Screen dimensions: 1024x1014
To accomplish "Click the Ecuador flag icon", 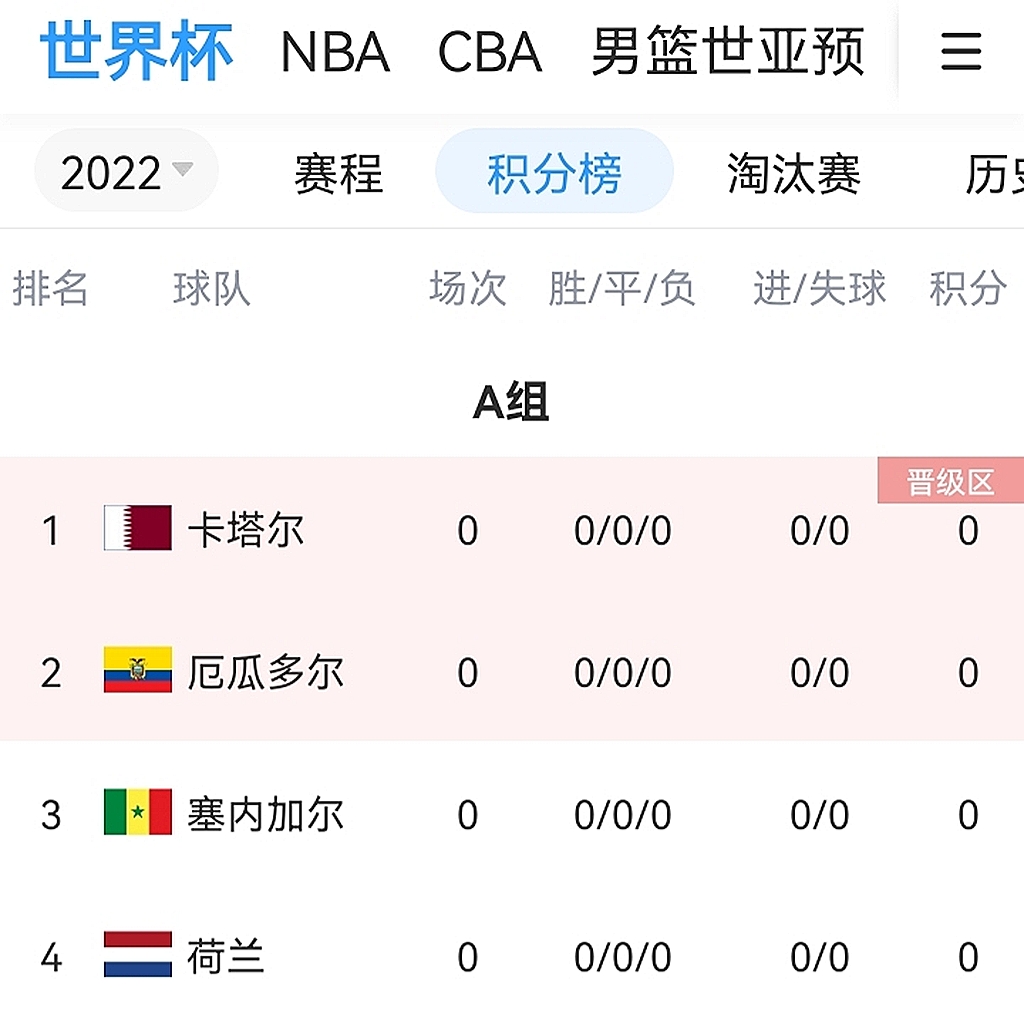I will pyautogui.click(x=138, y=671).
